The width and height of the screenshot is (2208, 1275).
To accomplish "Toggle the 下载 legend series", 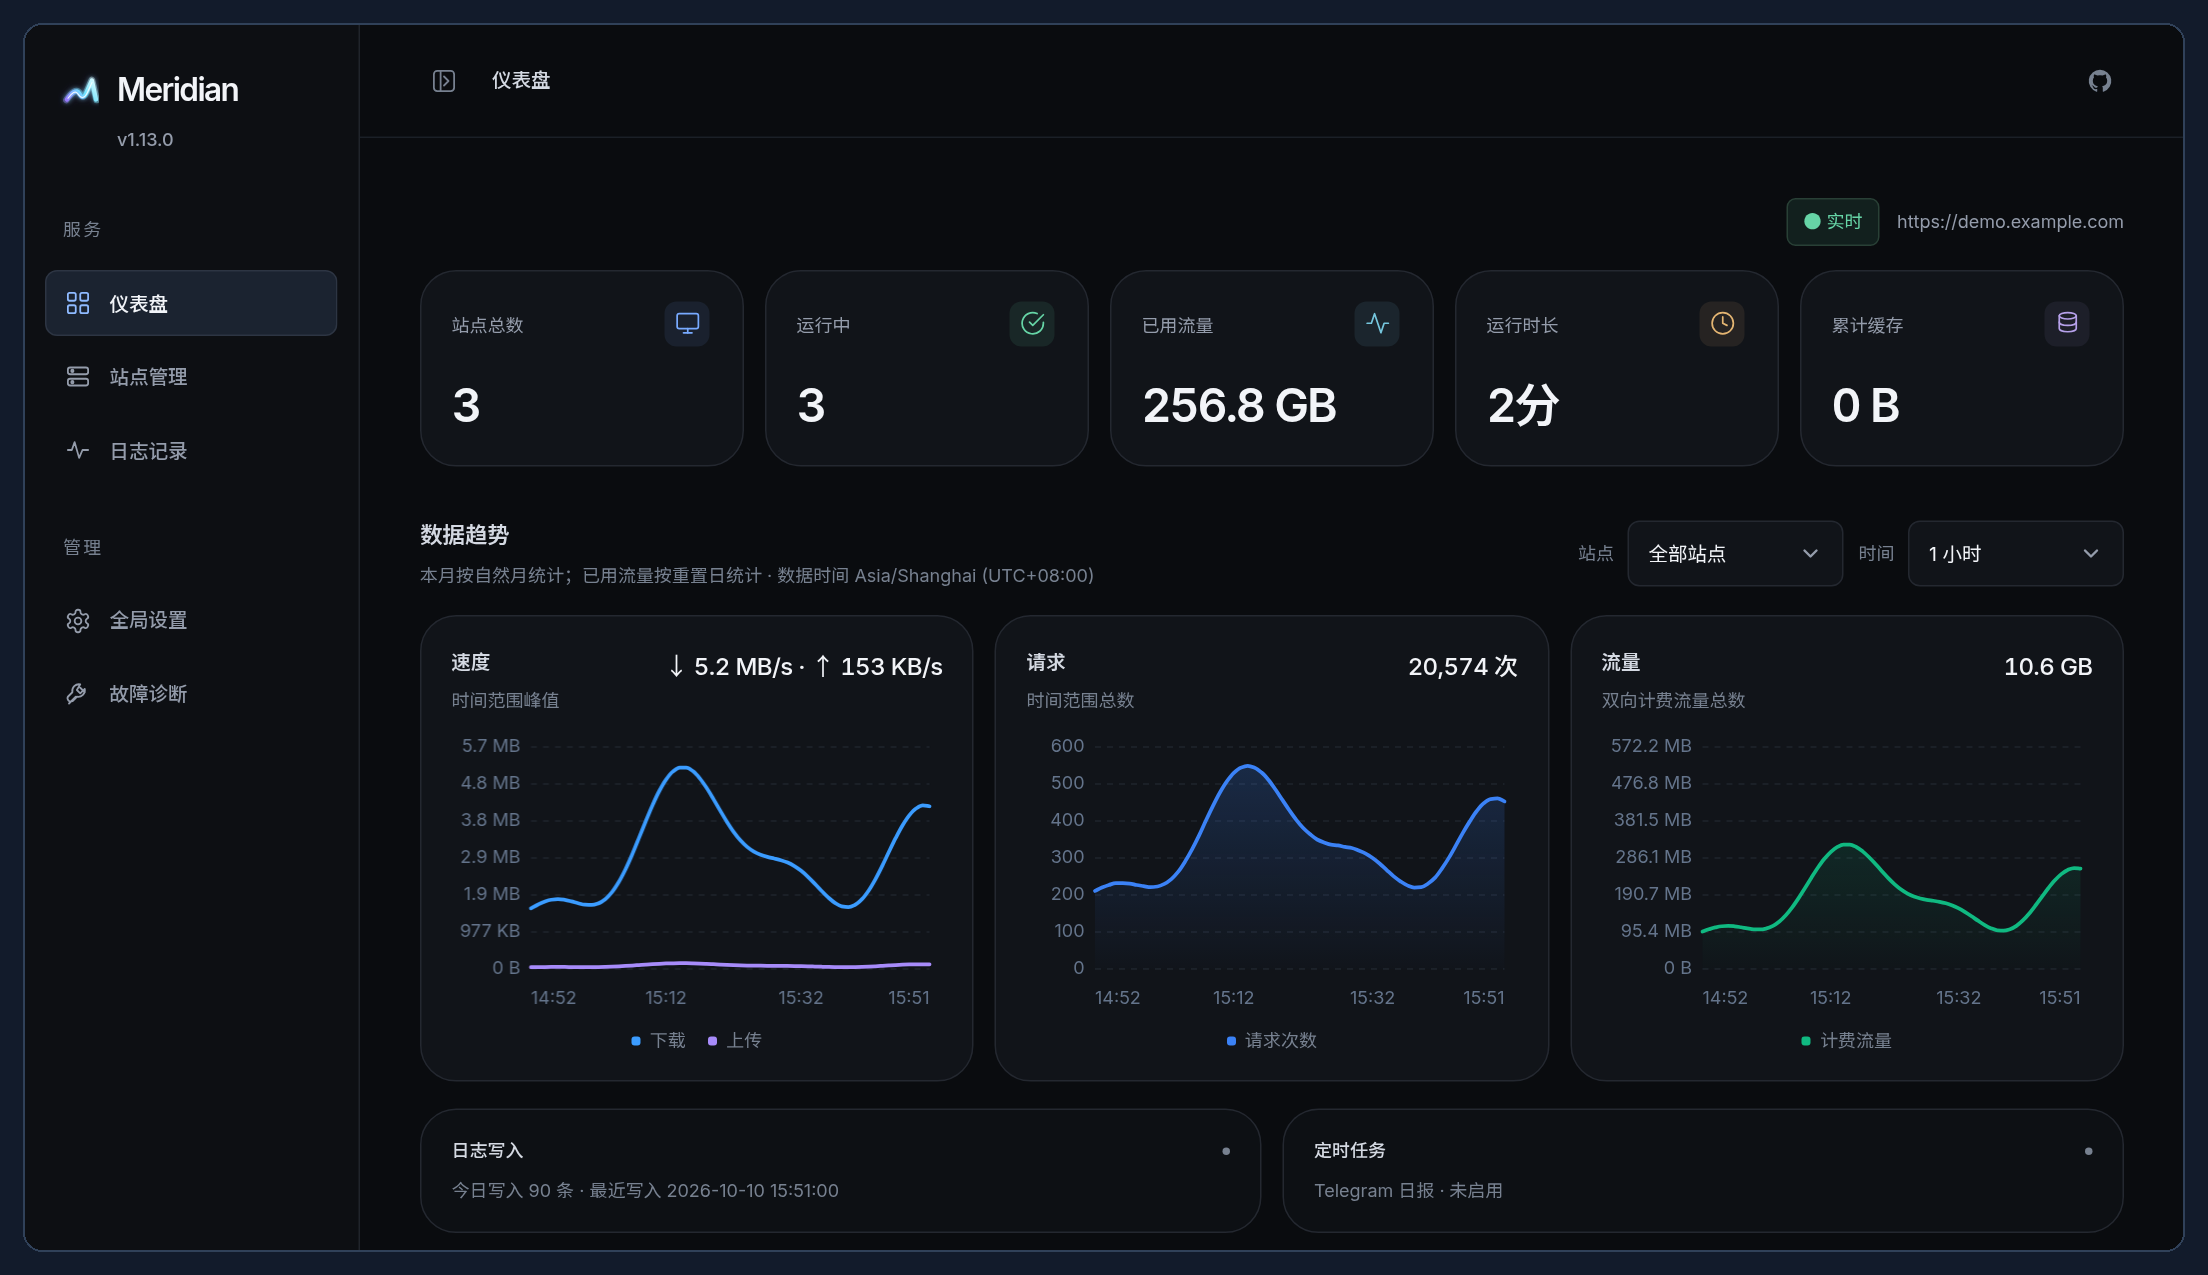I will coord(658,1041).
